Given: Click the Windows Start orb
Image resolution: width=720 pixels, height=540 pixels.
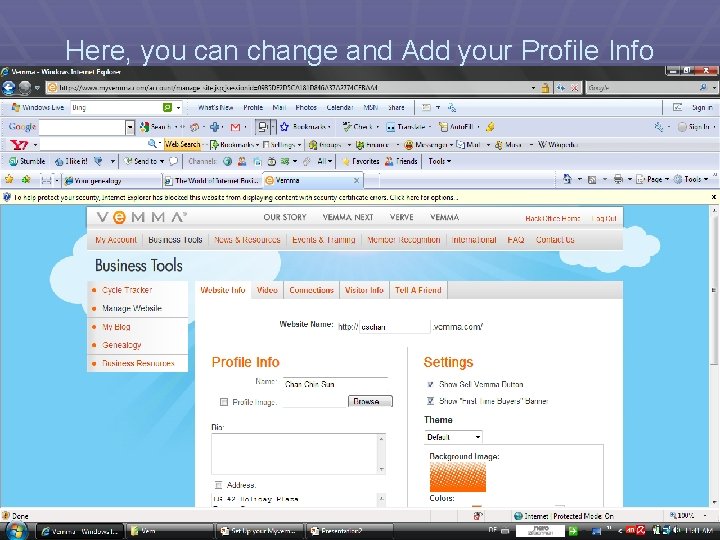Looking at the screenshot, I should 16,530.
